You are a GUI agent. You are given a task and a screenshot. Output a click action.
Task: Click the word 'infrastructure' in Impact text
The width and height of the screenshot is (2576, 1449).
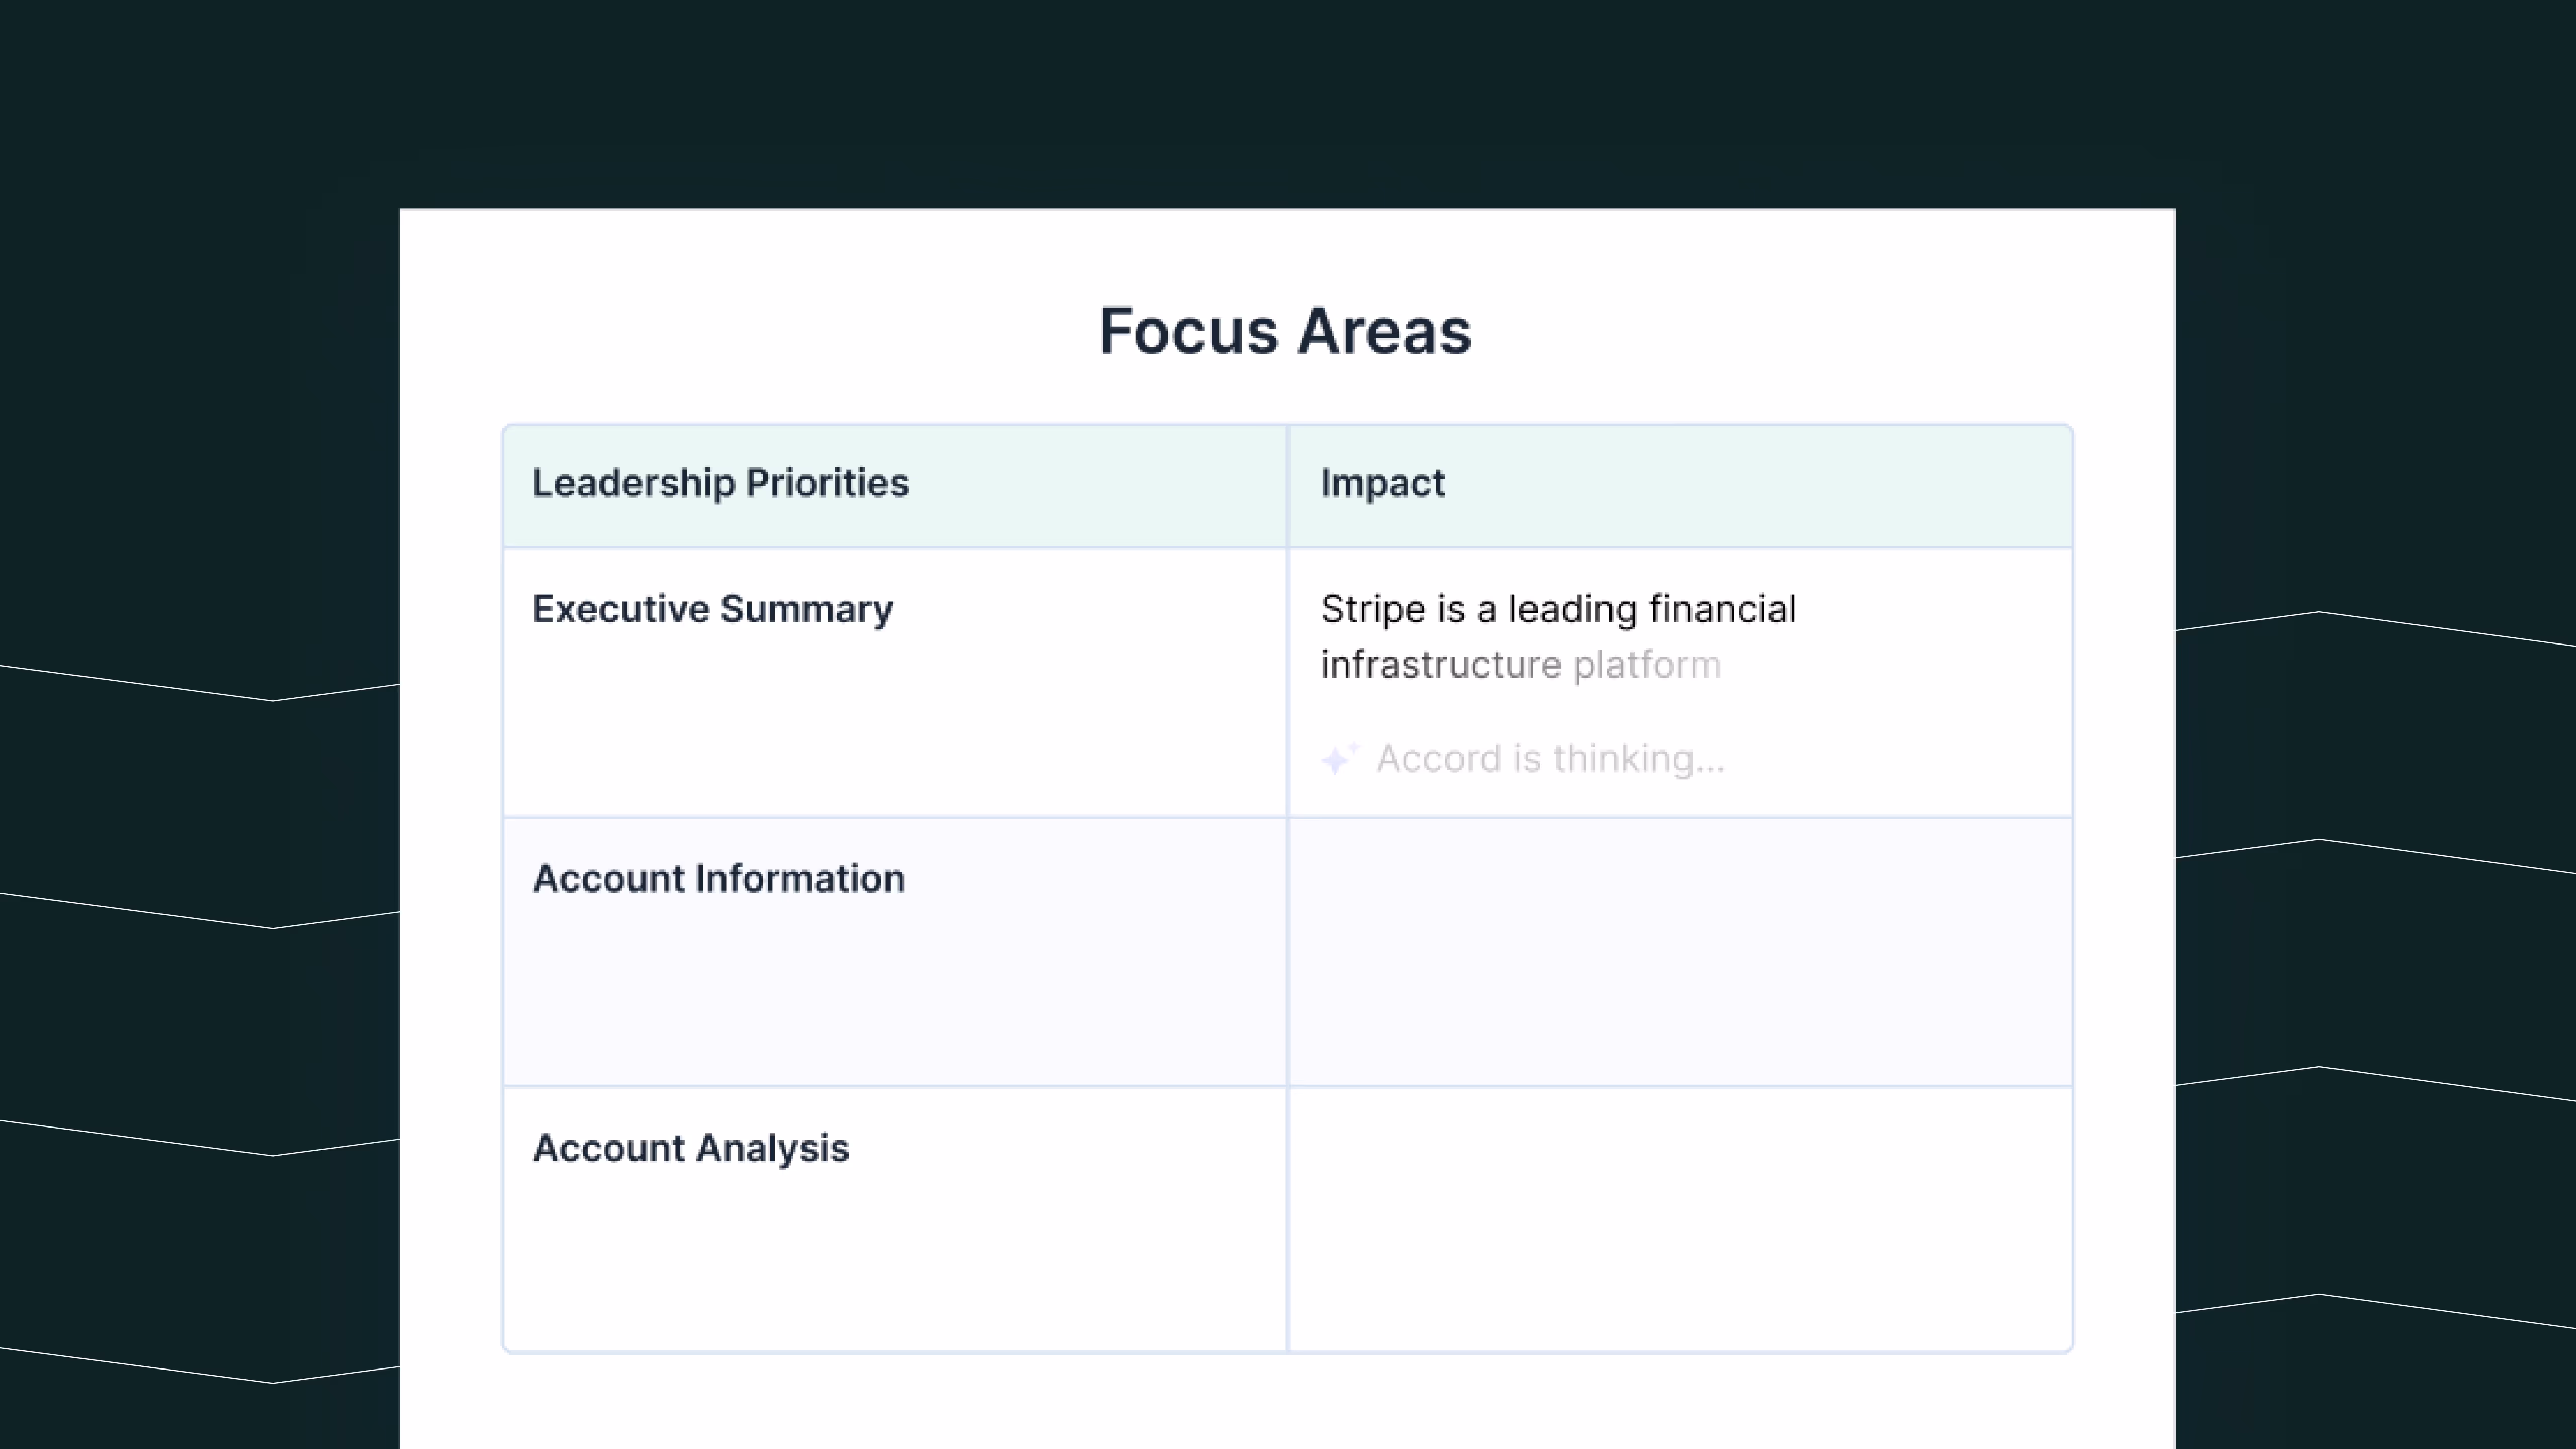[1440, 665]
